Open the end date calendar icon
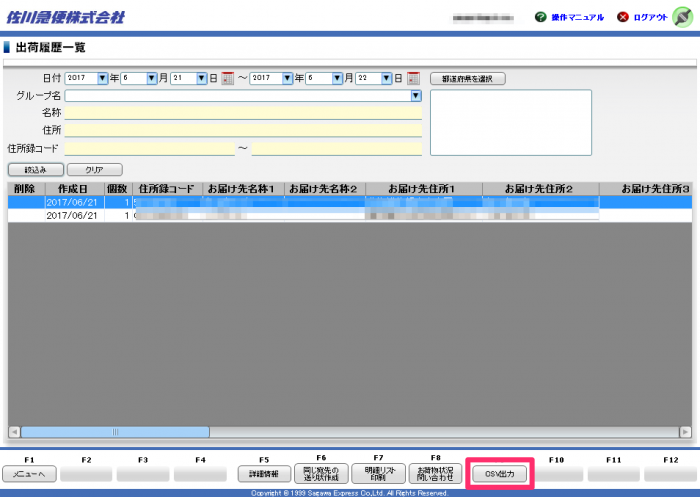Viewport: 700px width, 497px height. coord(413,79)
